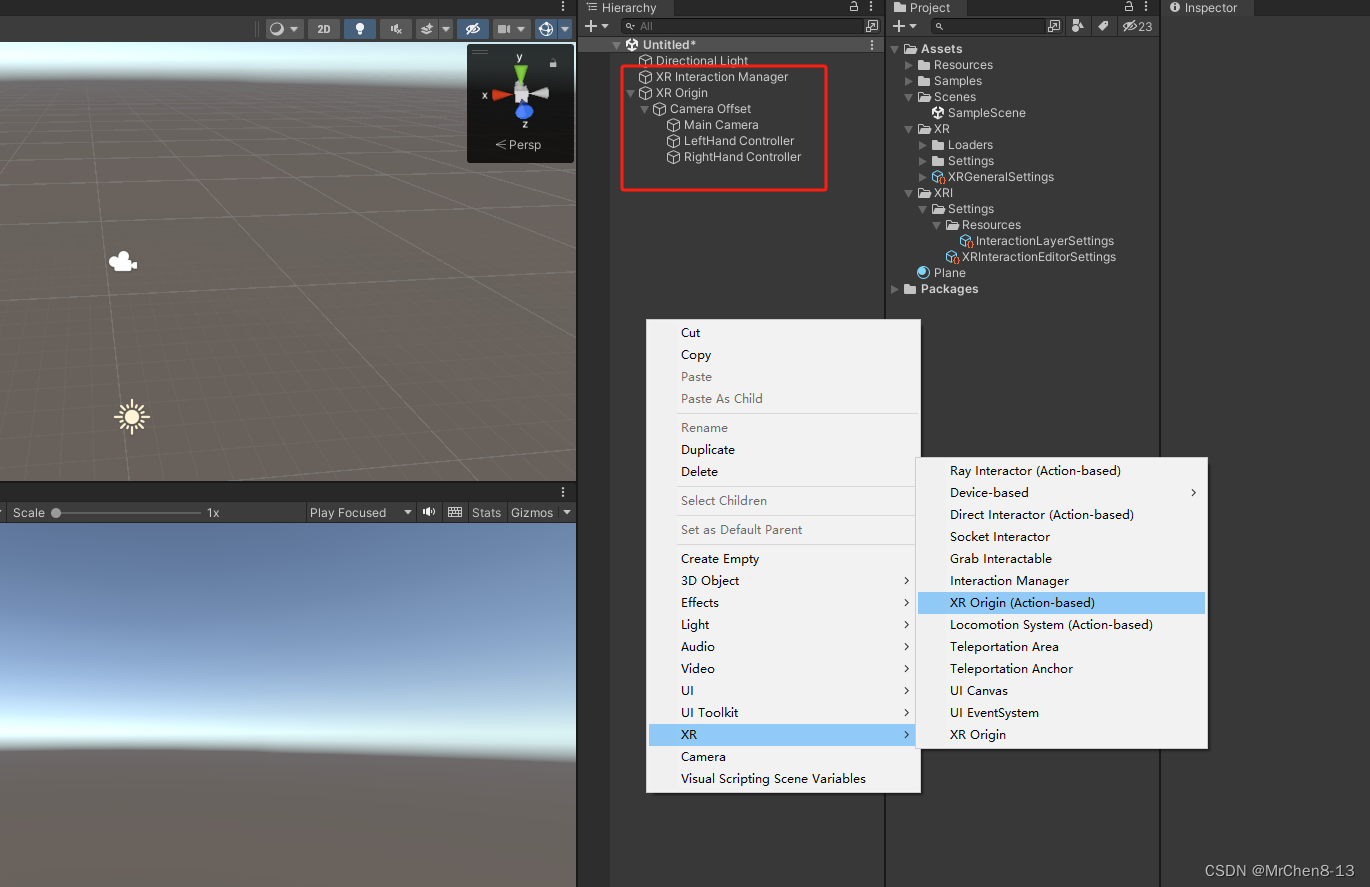Click the camera view options icon
This screenshot has width=1370, height=887.
505,29
